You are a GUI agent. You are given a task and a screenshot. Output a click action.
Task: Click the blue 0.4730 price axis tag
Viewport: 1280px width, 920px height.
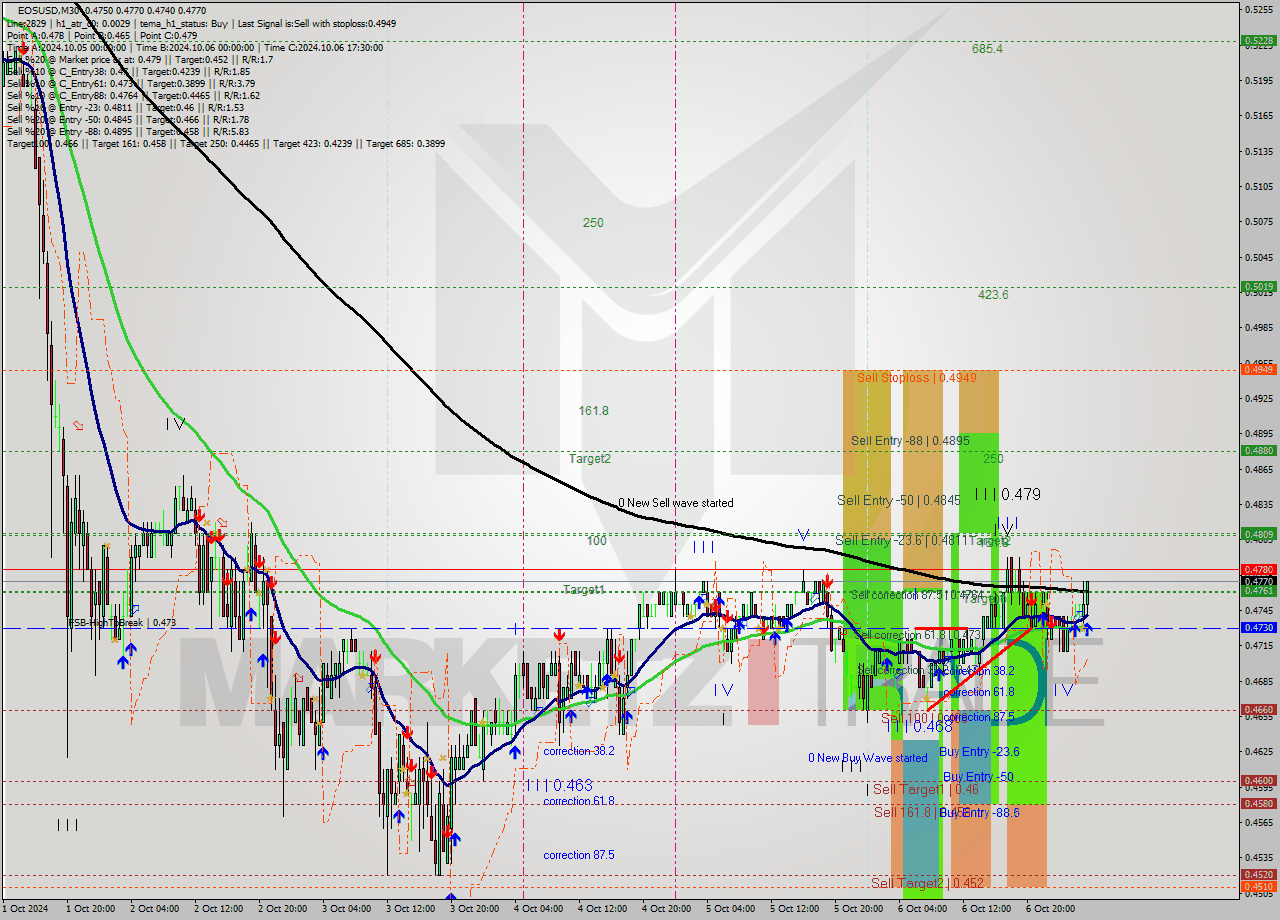(x=1258, y=628)
